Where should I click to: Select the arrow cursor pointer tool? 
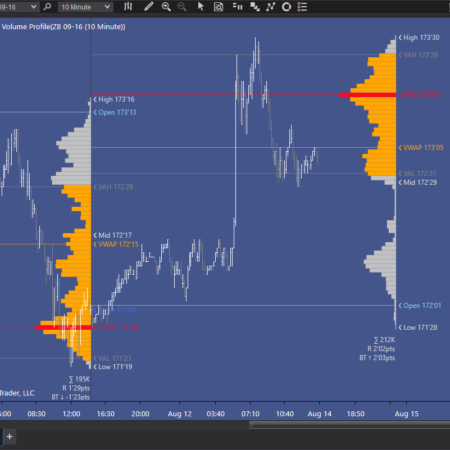pos(200,7)
